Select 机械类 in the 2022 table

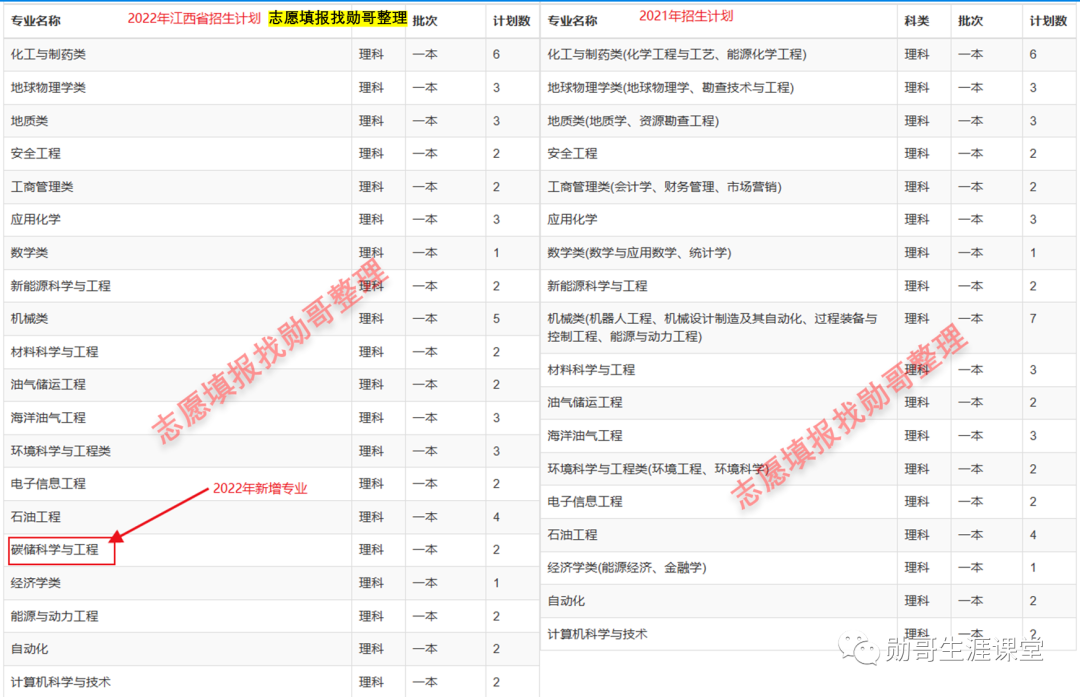30,318
